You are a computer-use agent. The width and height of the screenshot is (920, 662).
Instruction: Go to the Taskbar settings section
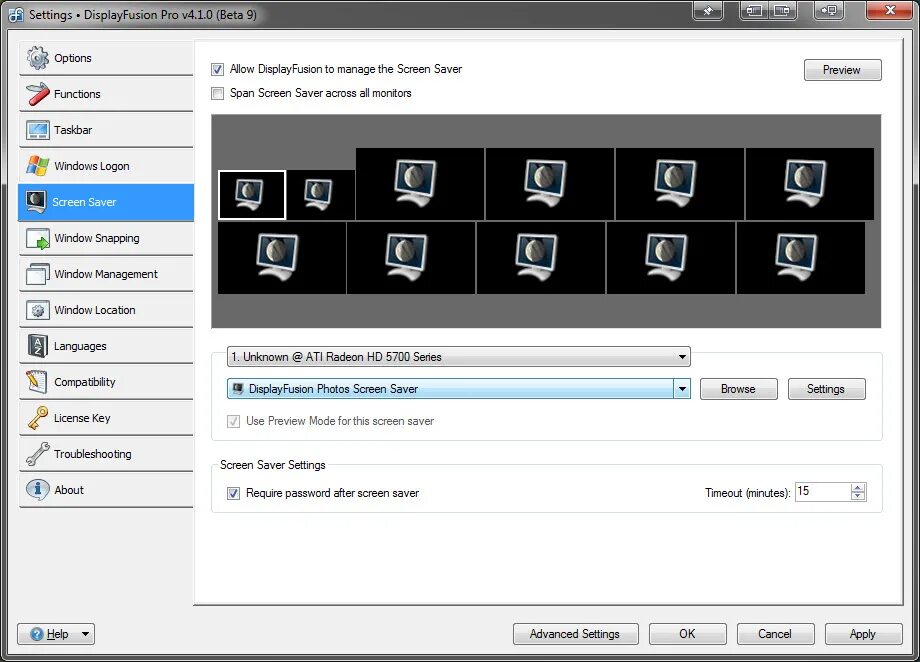[106, 130]
